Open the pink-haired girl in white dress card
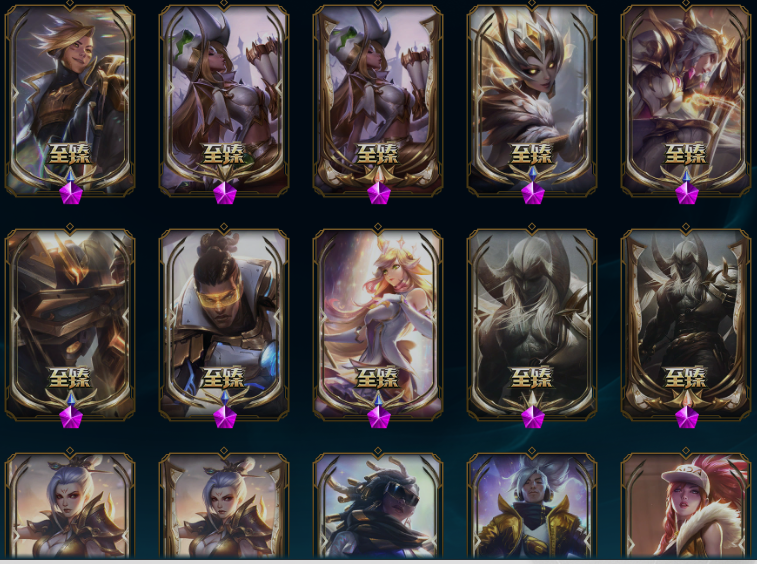The image size is (757, 564). 378,323
